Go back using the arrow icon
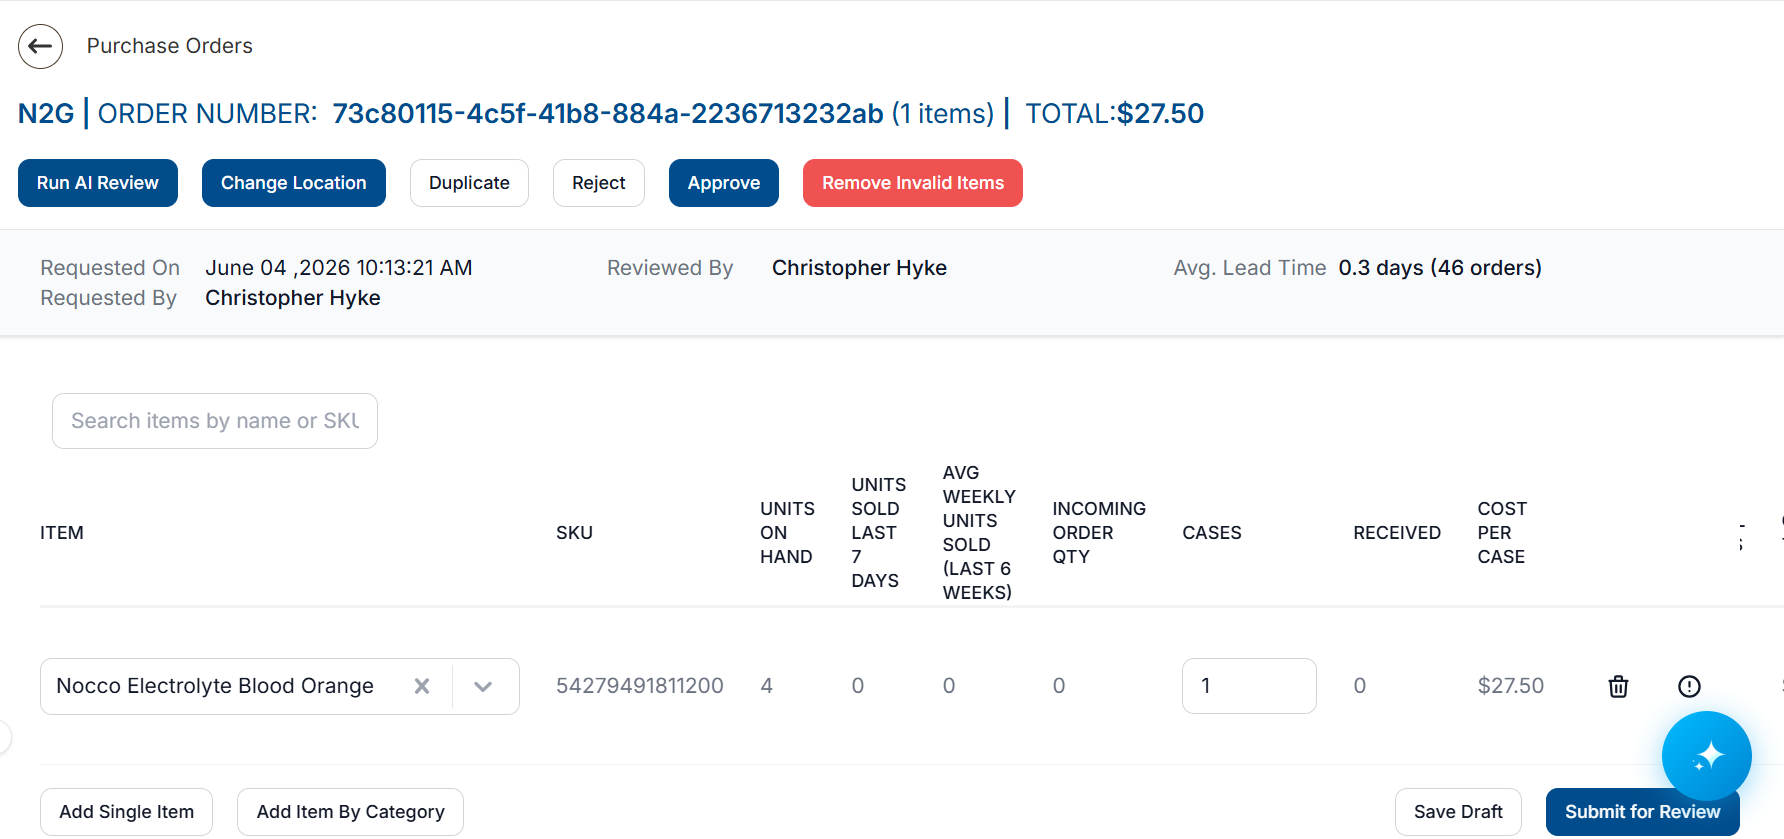Screen dimensions: 1784x839 coord(40,46)
